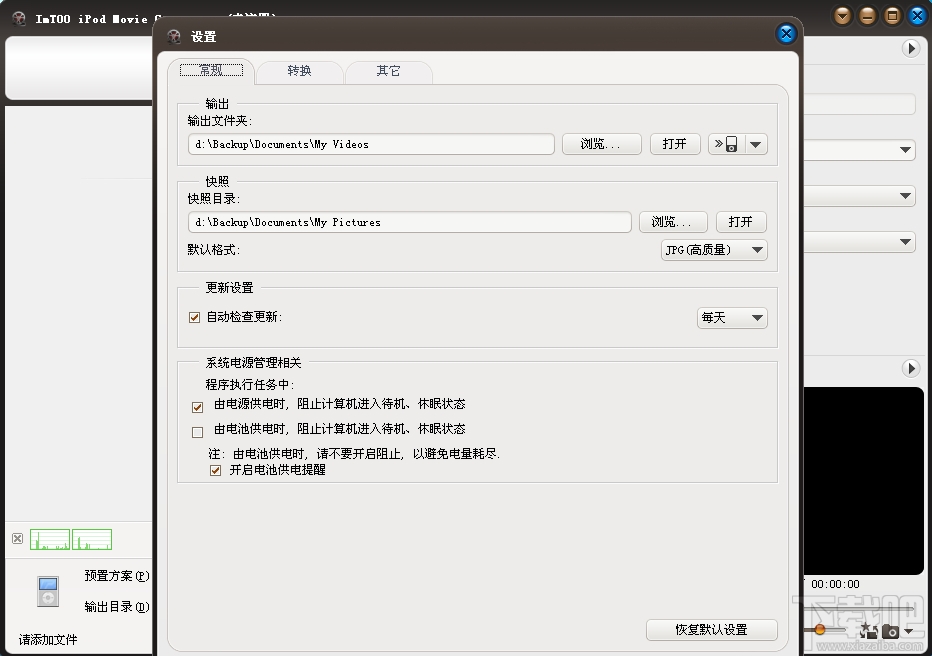Uncheck 由电源供电时 power option

pyautogui.click(x=197, y=407)
